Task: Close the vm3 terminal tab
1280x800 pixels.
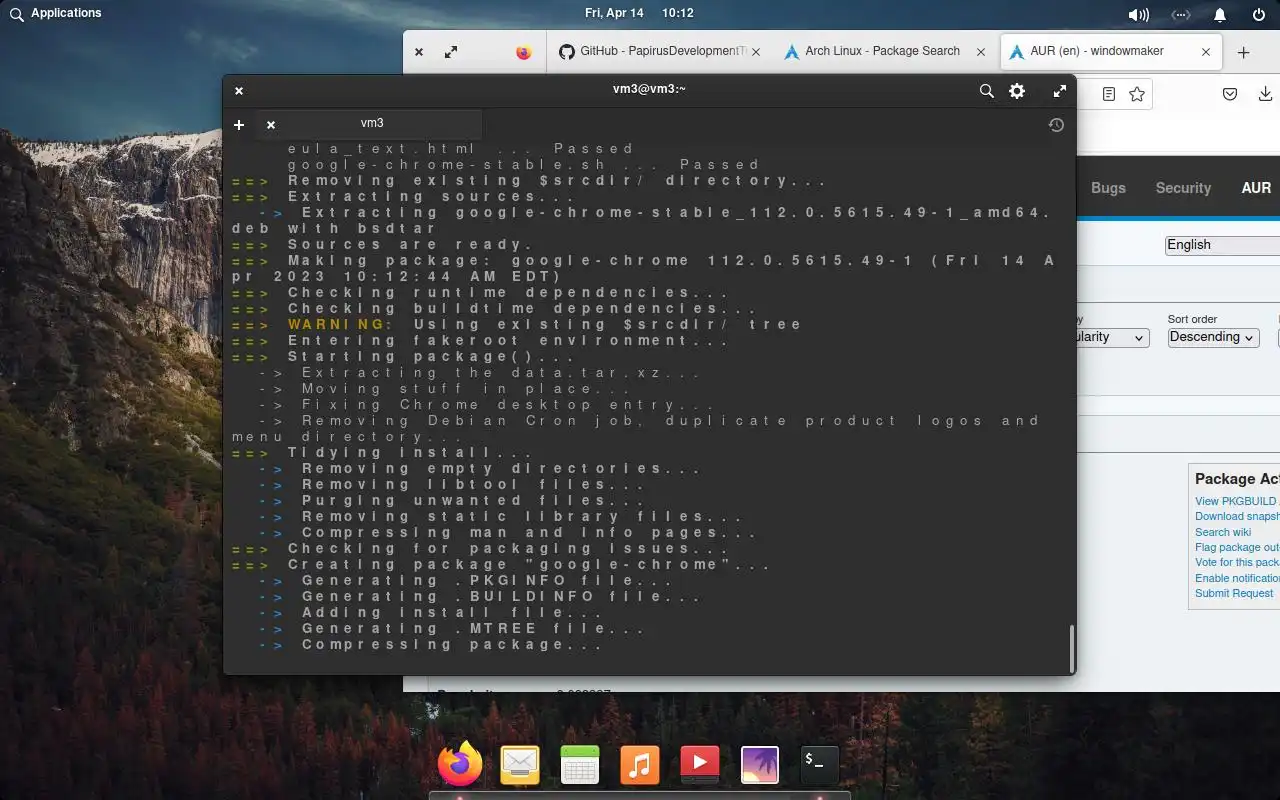Action: click(x=271, y=125)
